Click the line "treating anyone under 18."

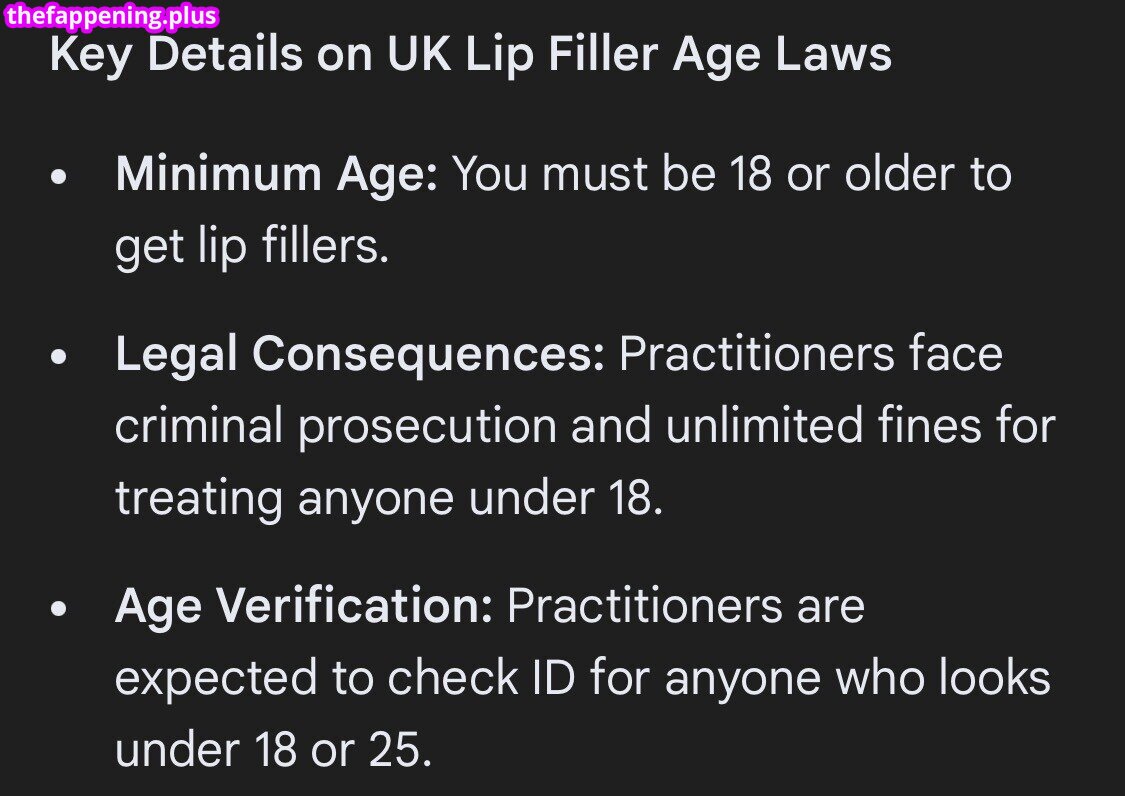(x=389, y=497)
